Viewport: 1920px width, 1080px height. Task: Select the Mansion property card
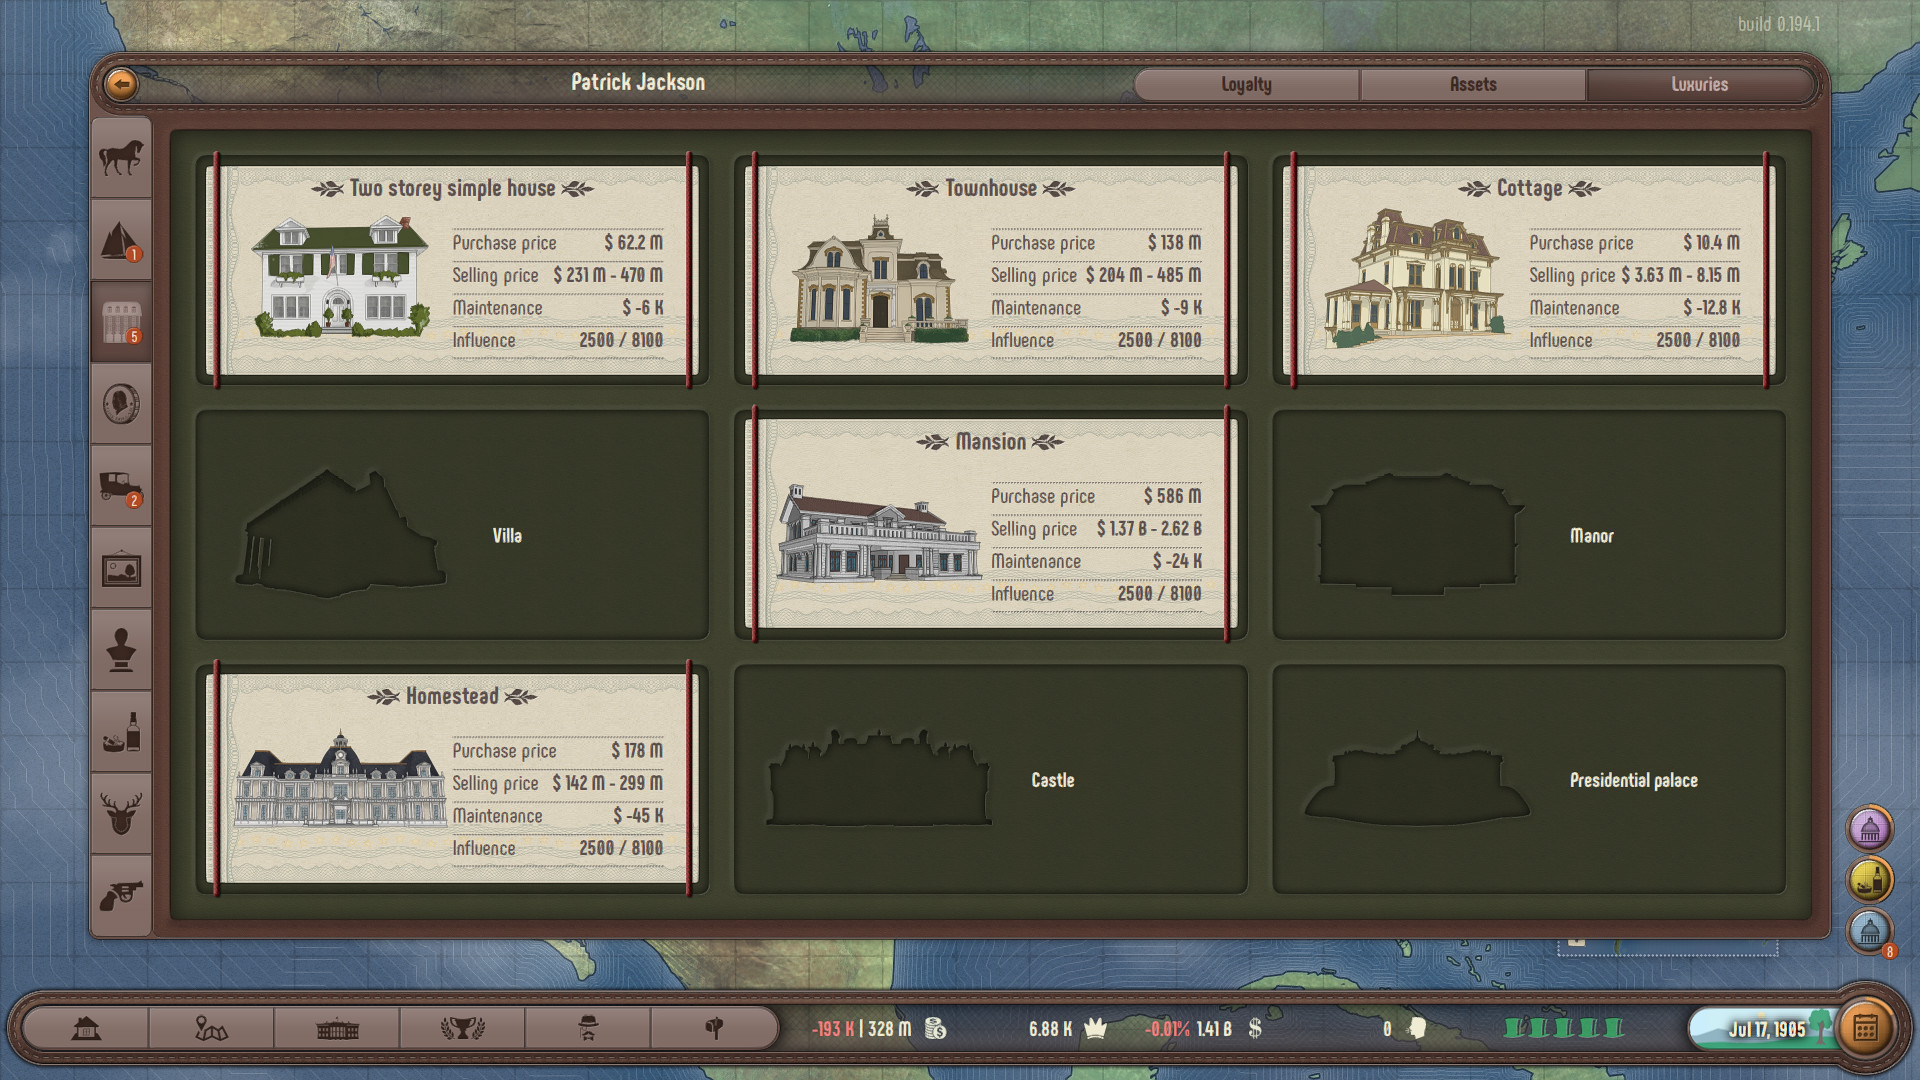990,524
